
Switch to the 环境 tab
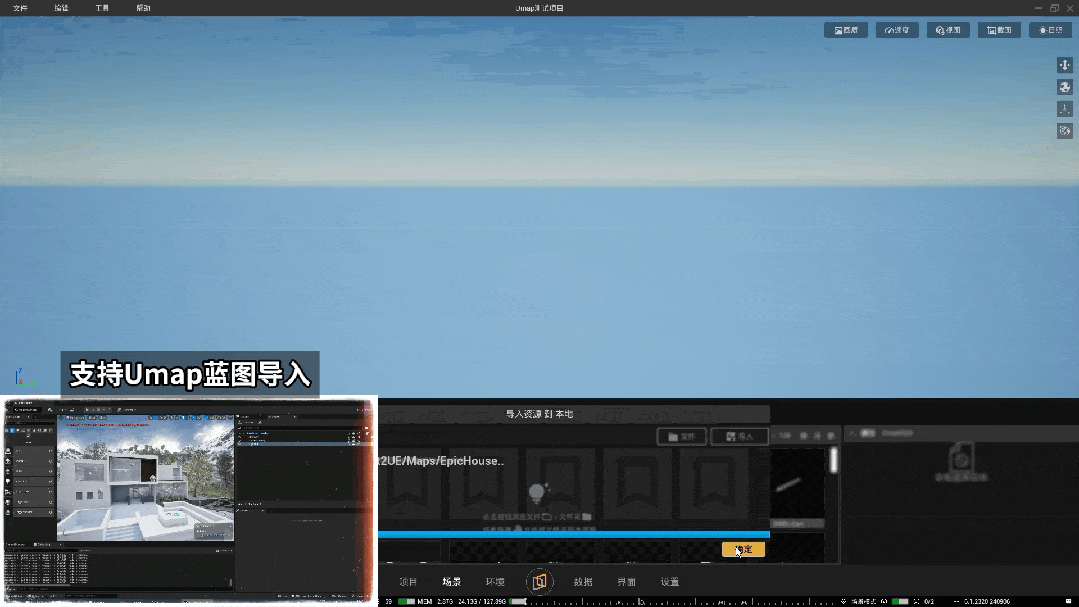(x=495, y=582)
